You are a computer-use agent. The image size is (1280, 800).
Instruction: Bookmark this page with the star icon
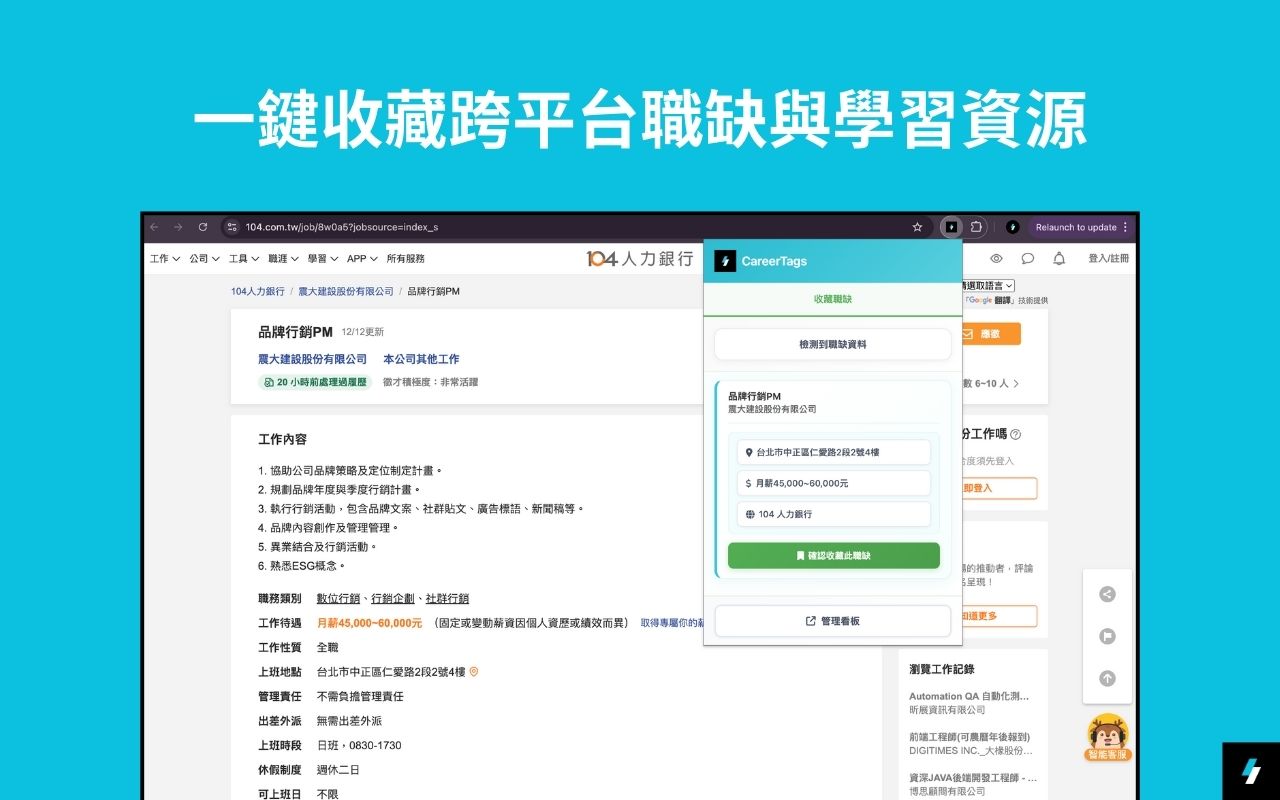pyautogui.click(x=917, y=227)
